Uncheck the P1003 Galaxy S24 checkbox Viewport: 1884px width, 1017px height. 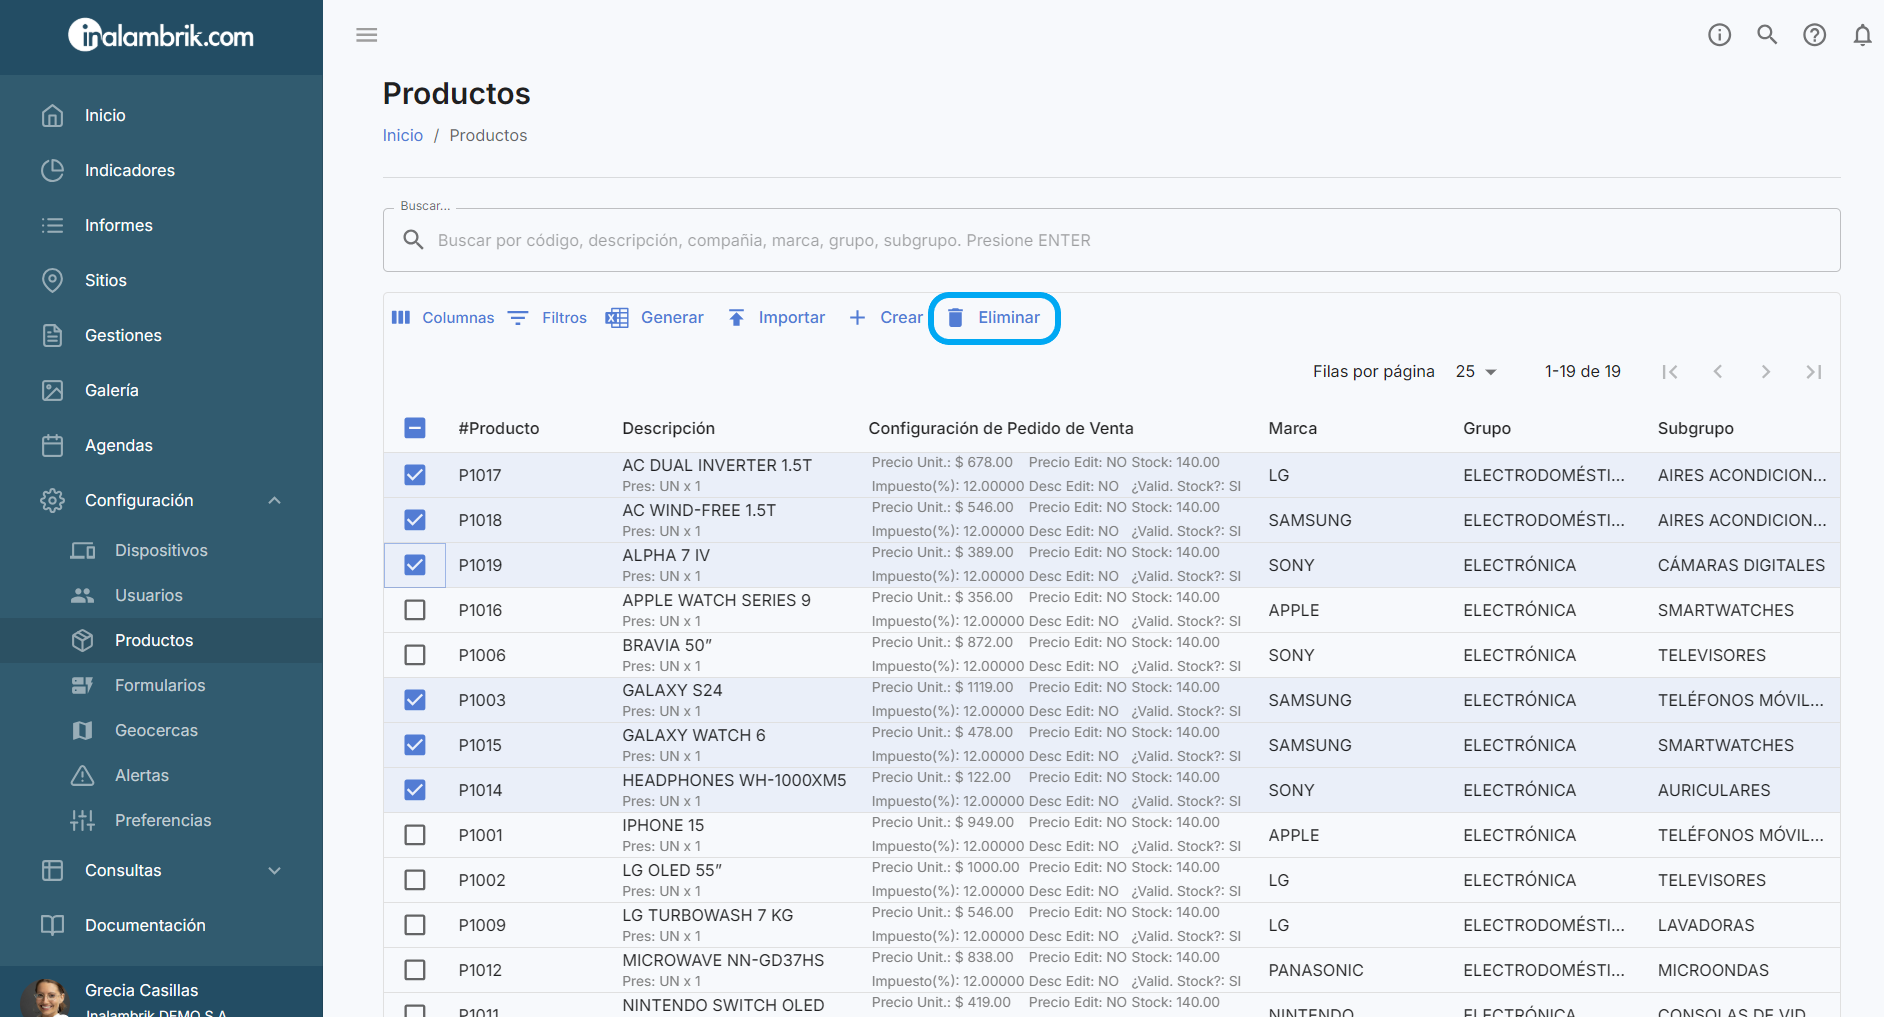pos(415,700)
